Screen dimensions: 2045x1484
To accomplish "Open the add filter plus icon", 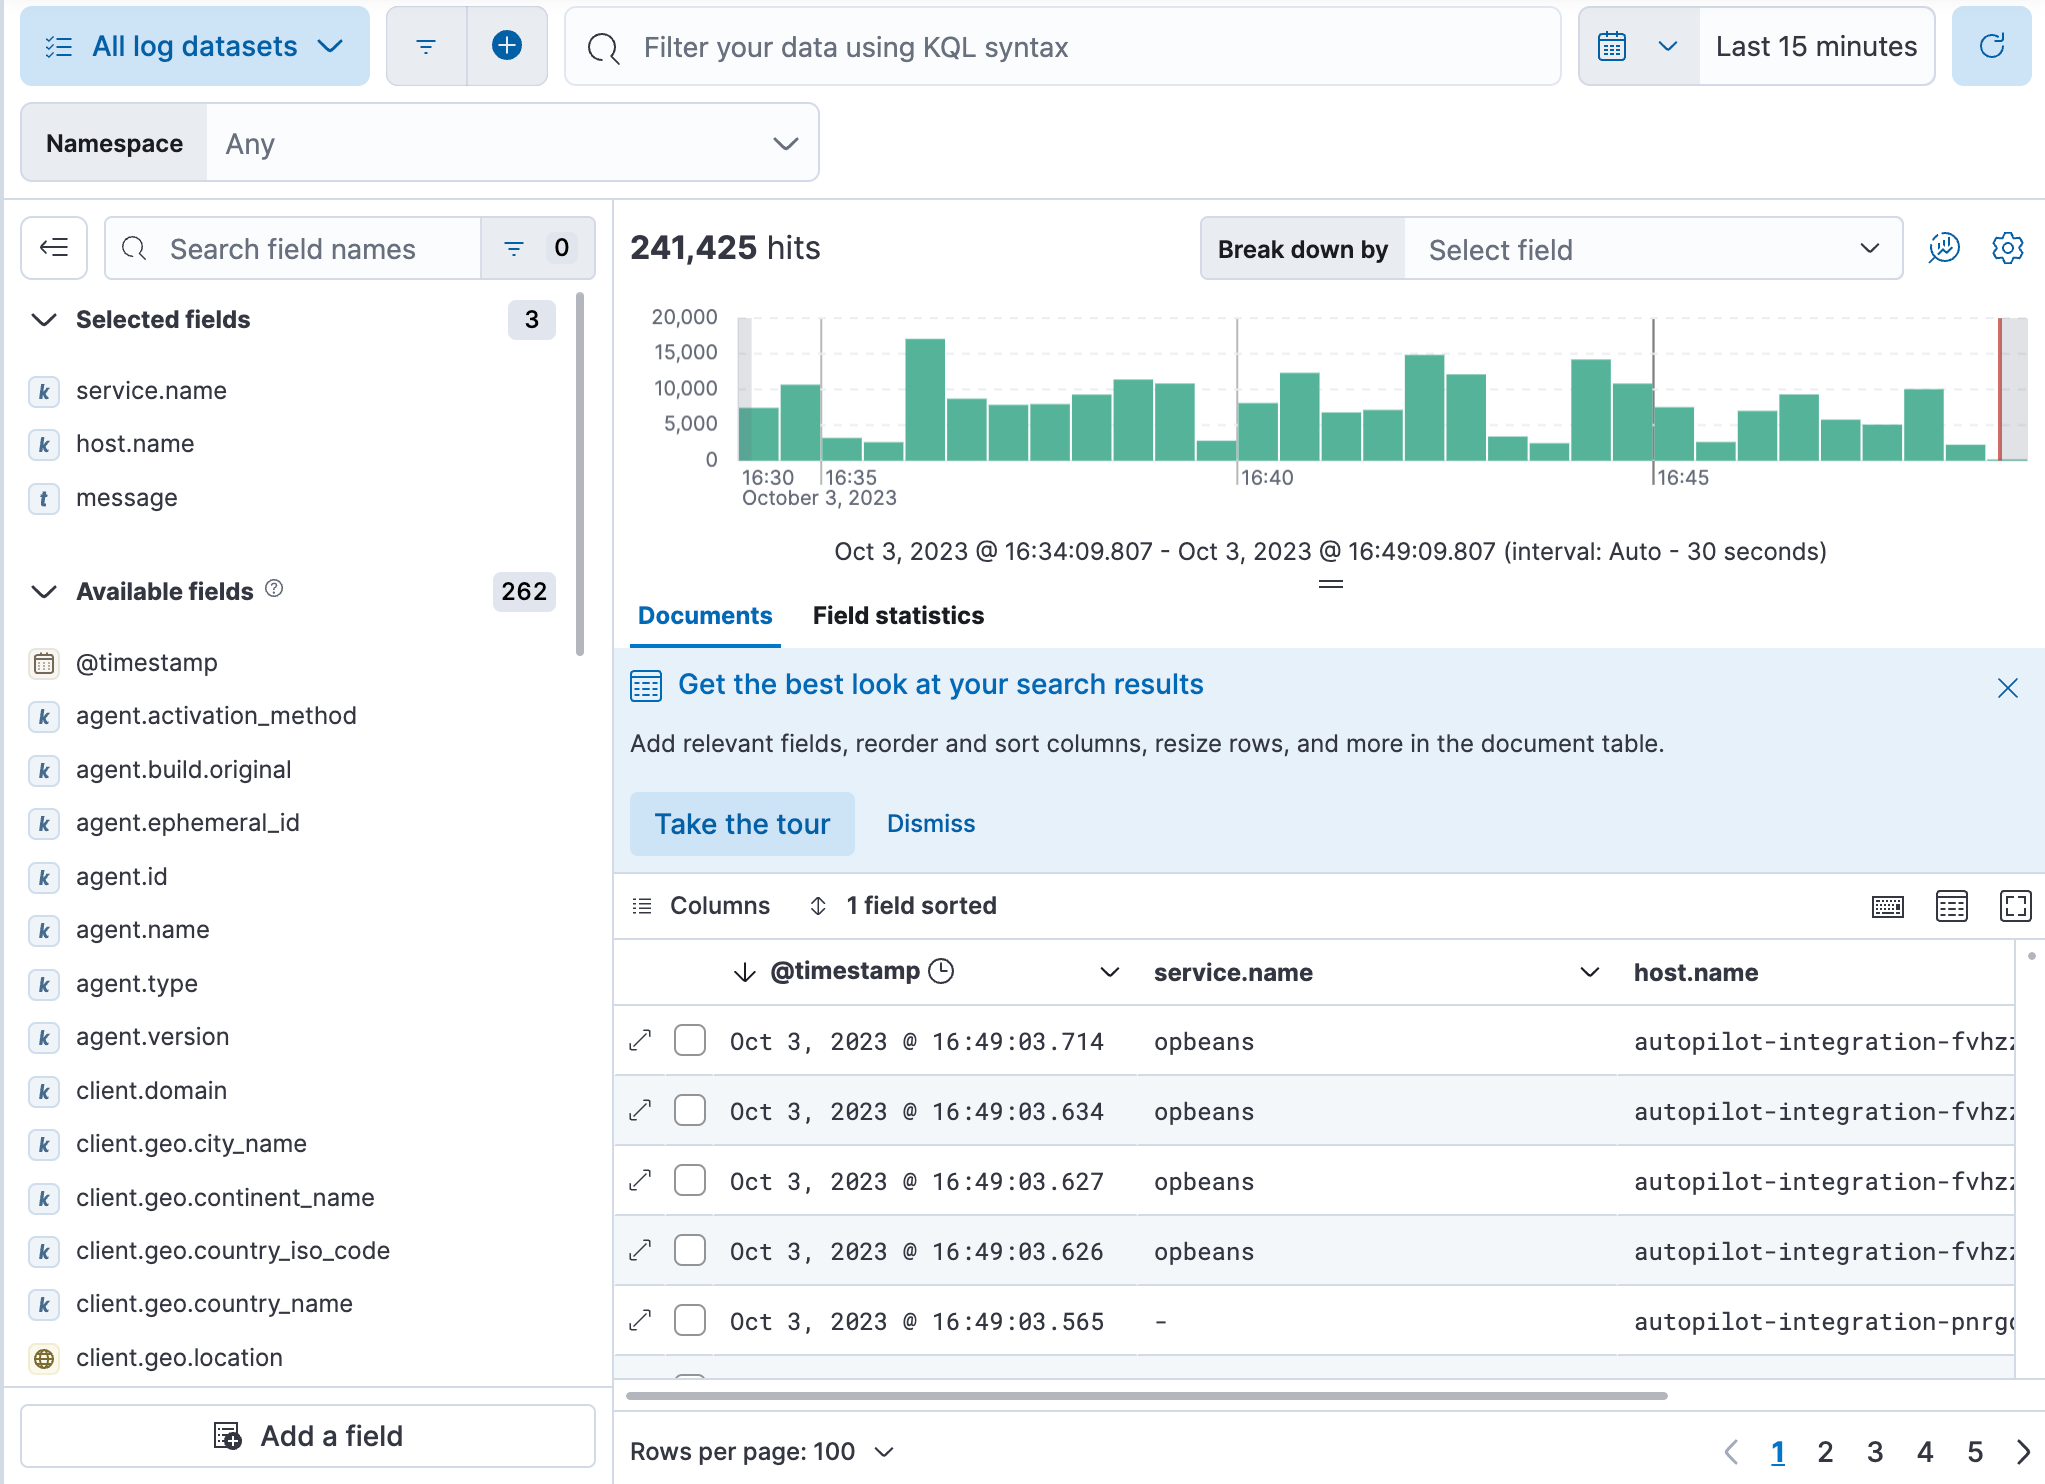I will (508, 45).
